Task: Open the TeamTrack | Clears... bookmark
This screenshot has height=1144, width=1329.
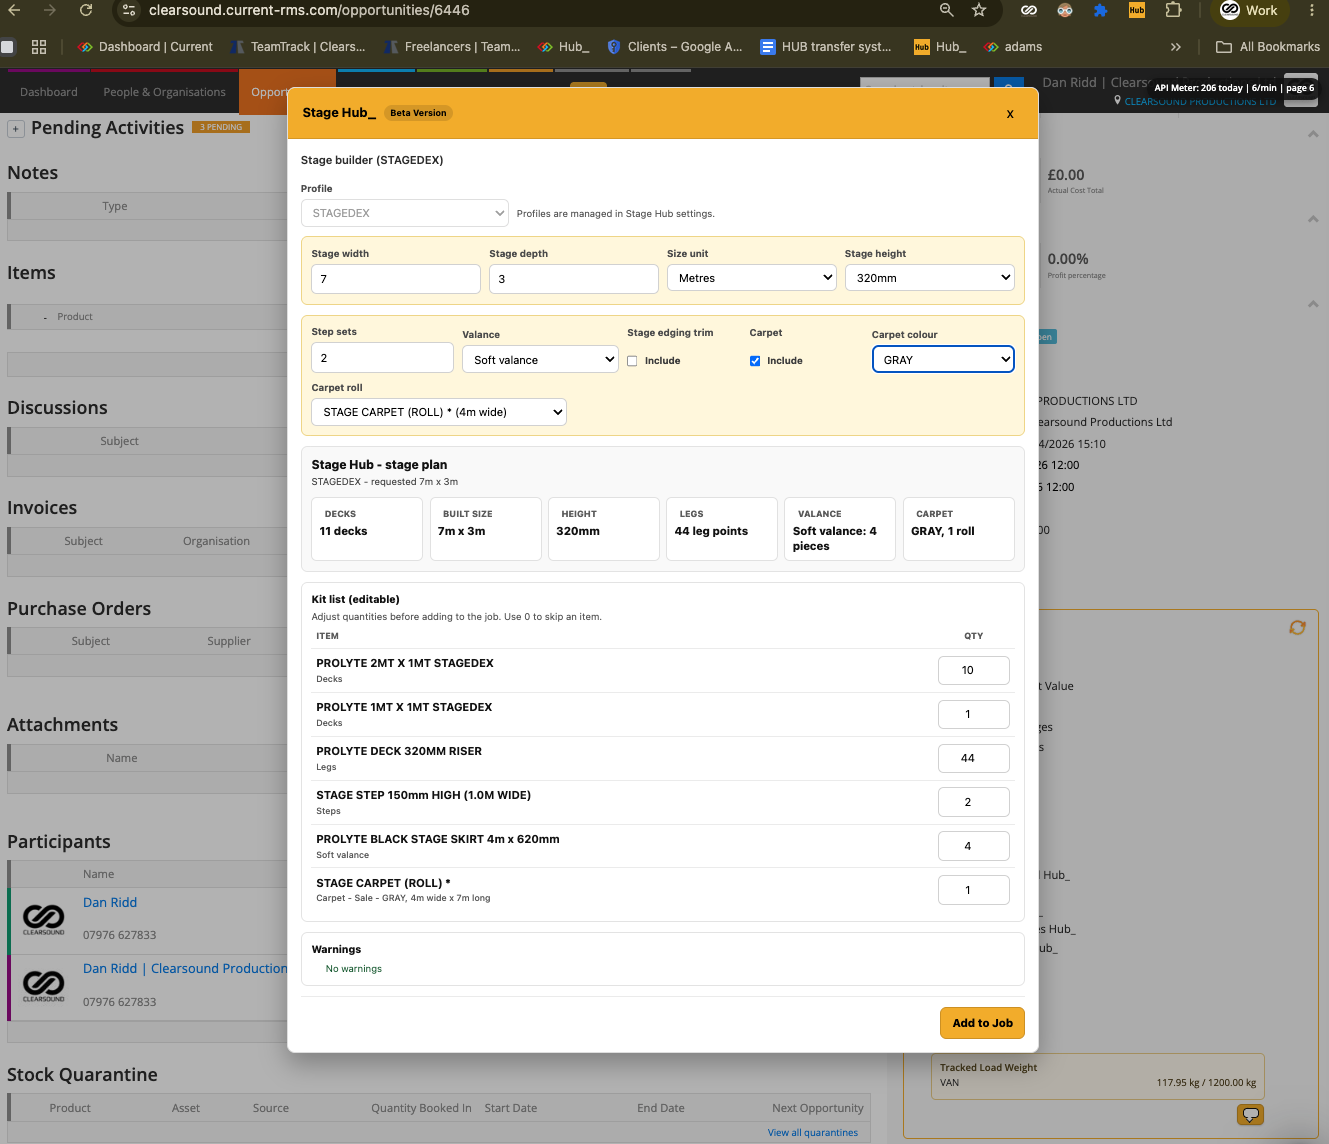Action: tap(298, 47)
